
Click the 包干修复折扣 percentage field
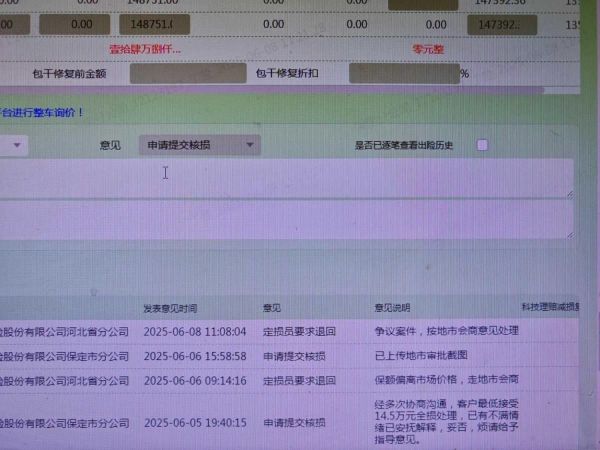(402, 73)
